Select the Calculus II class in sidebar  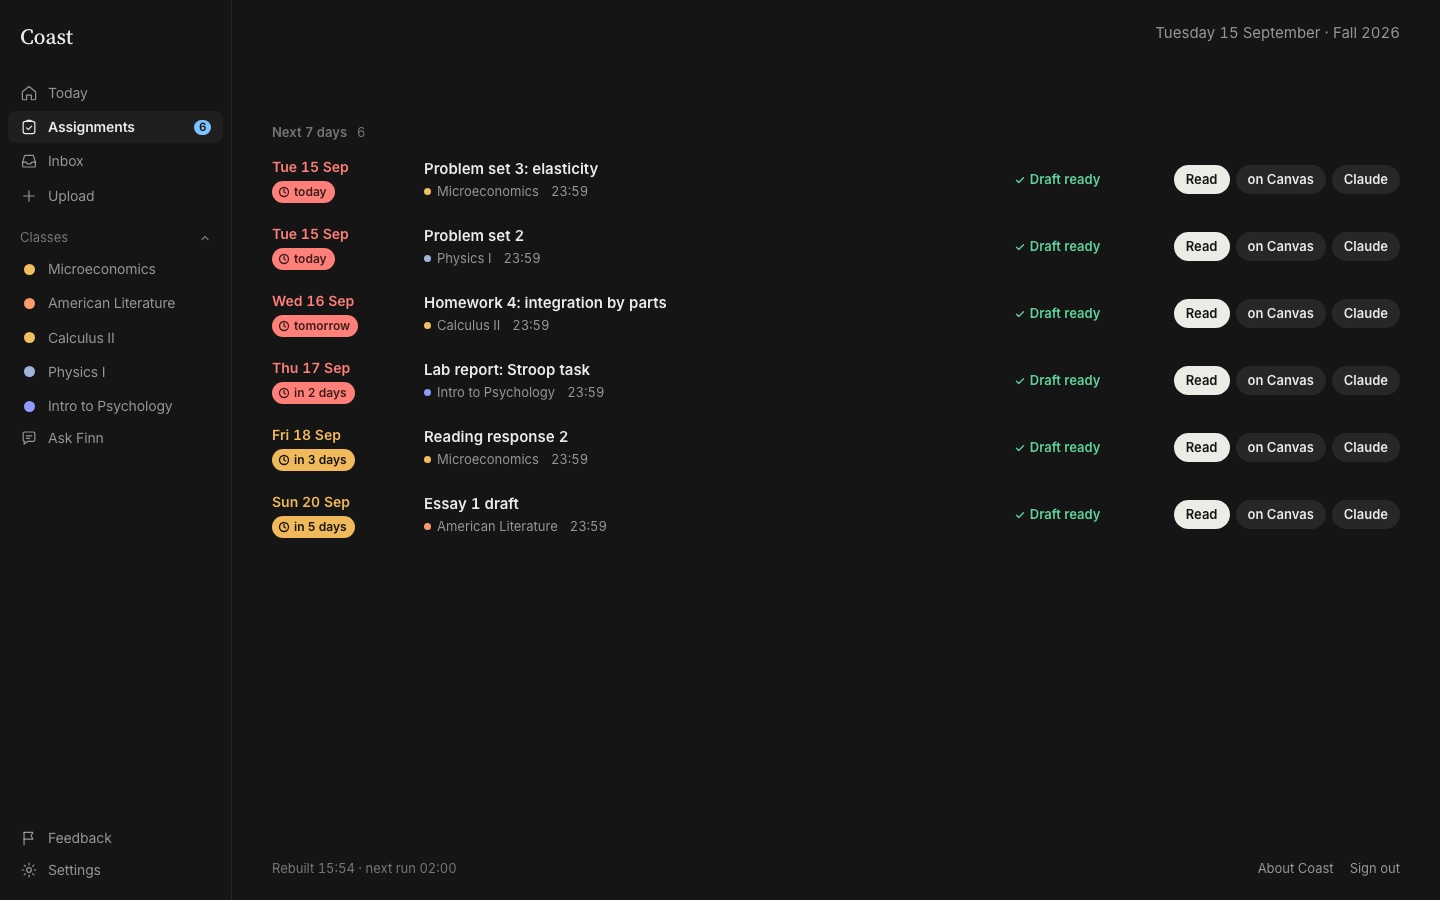tap(115, 338)
